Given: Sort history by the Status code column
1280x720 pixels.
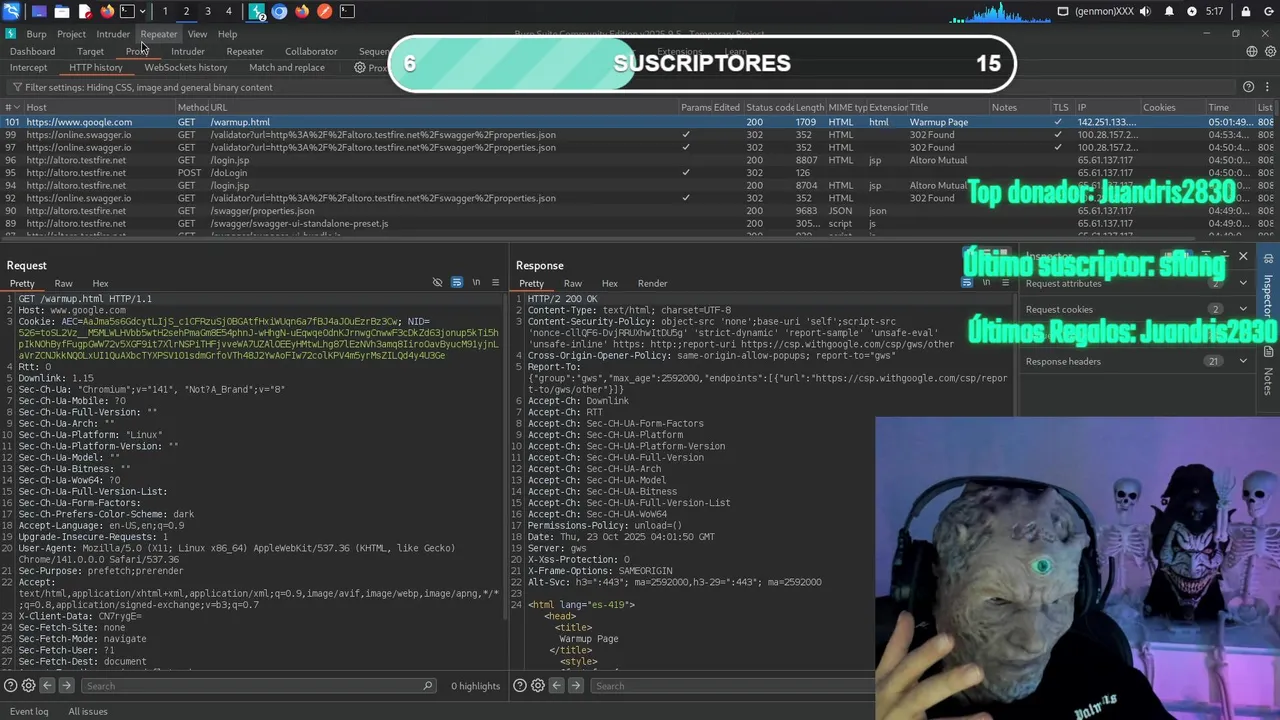Looking at the screenshot, I should 769,108.
